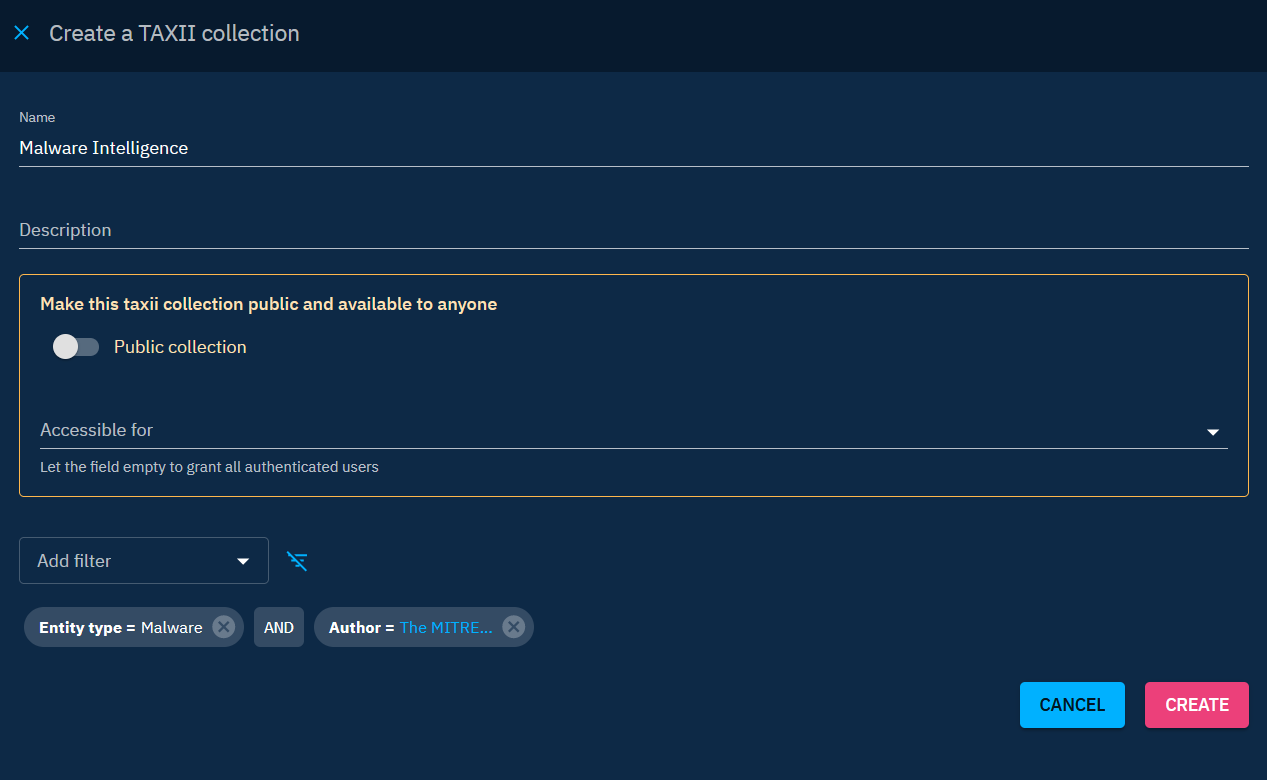Open the Accessible for field
1267x780 pixels.
coord(600,430)
